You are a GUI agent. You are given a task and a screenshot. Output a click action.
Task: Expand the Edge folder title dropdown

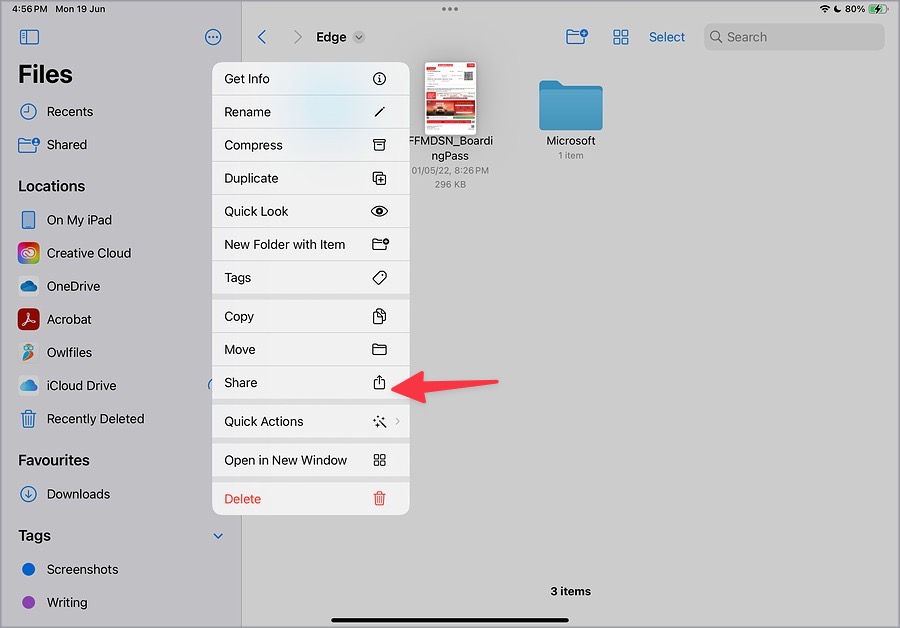pos(359,37)
